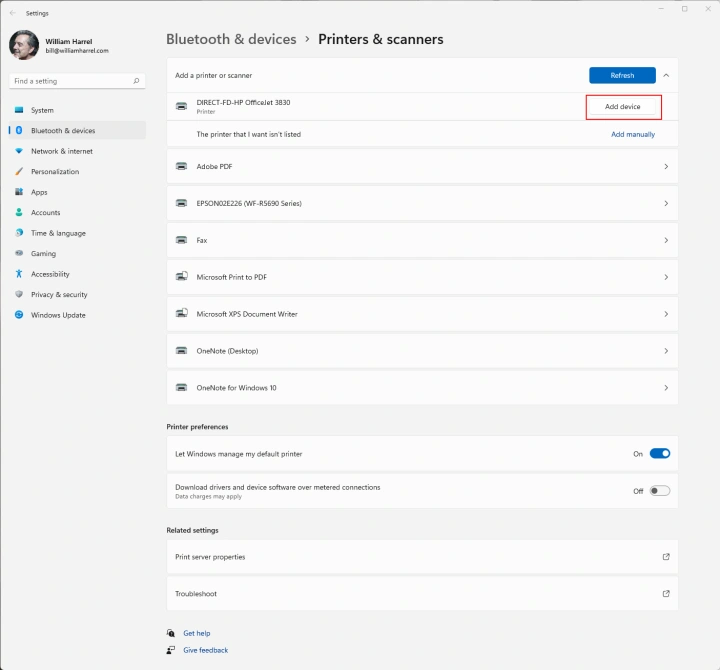Open the Personalization settings section
The width and height of the screenshot is (720, 670).
(54, 172)
